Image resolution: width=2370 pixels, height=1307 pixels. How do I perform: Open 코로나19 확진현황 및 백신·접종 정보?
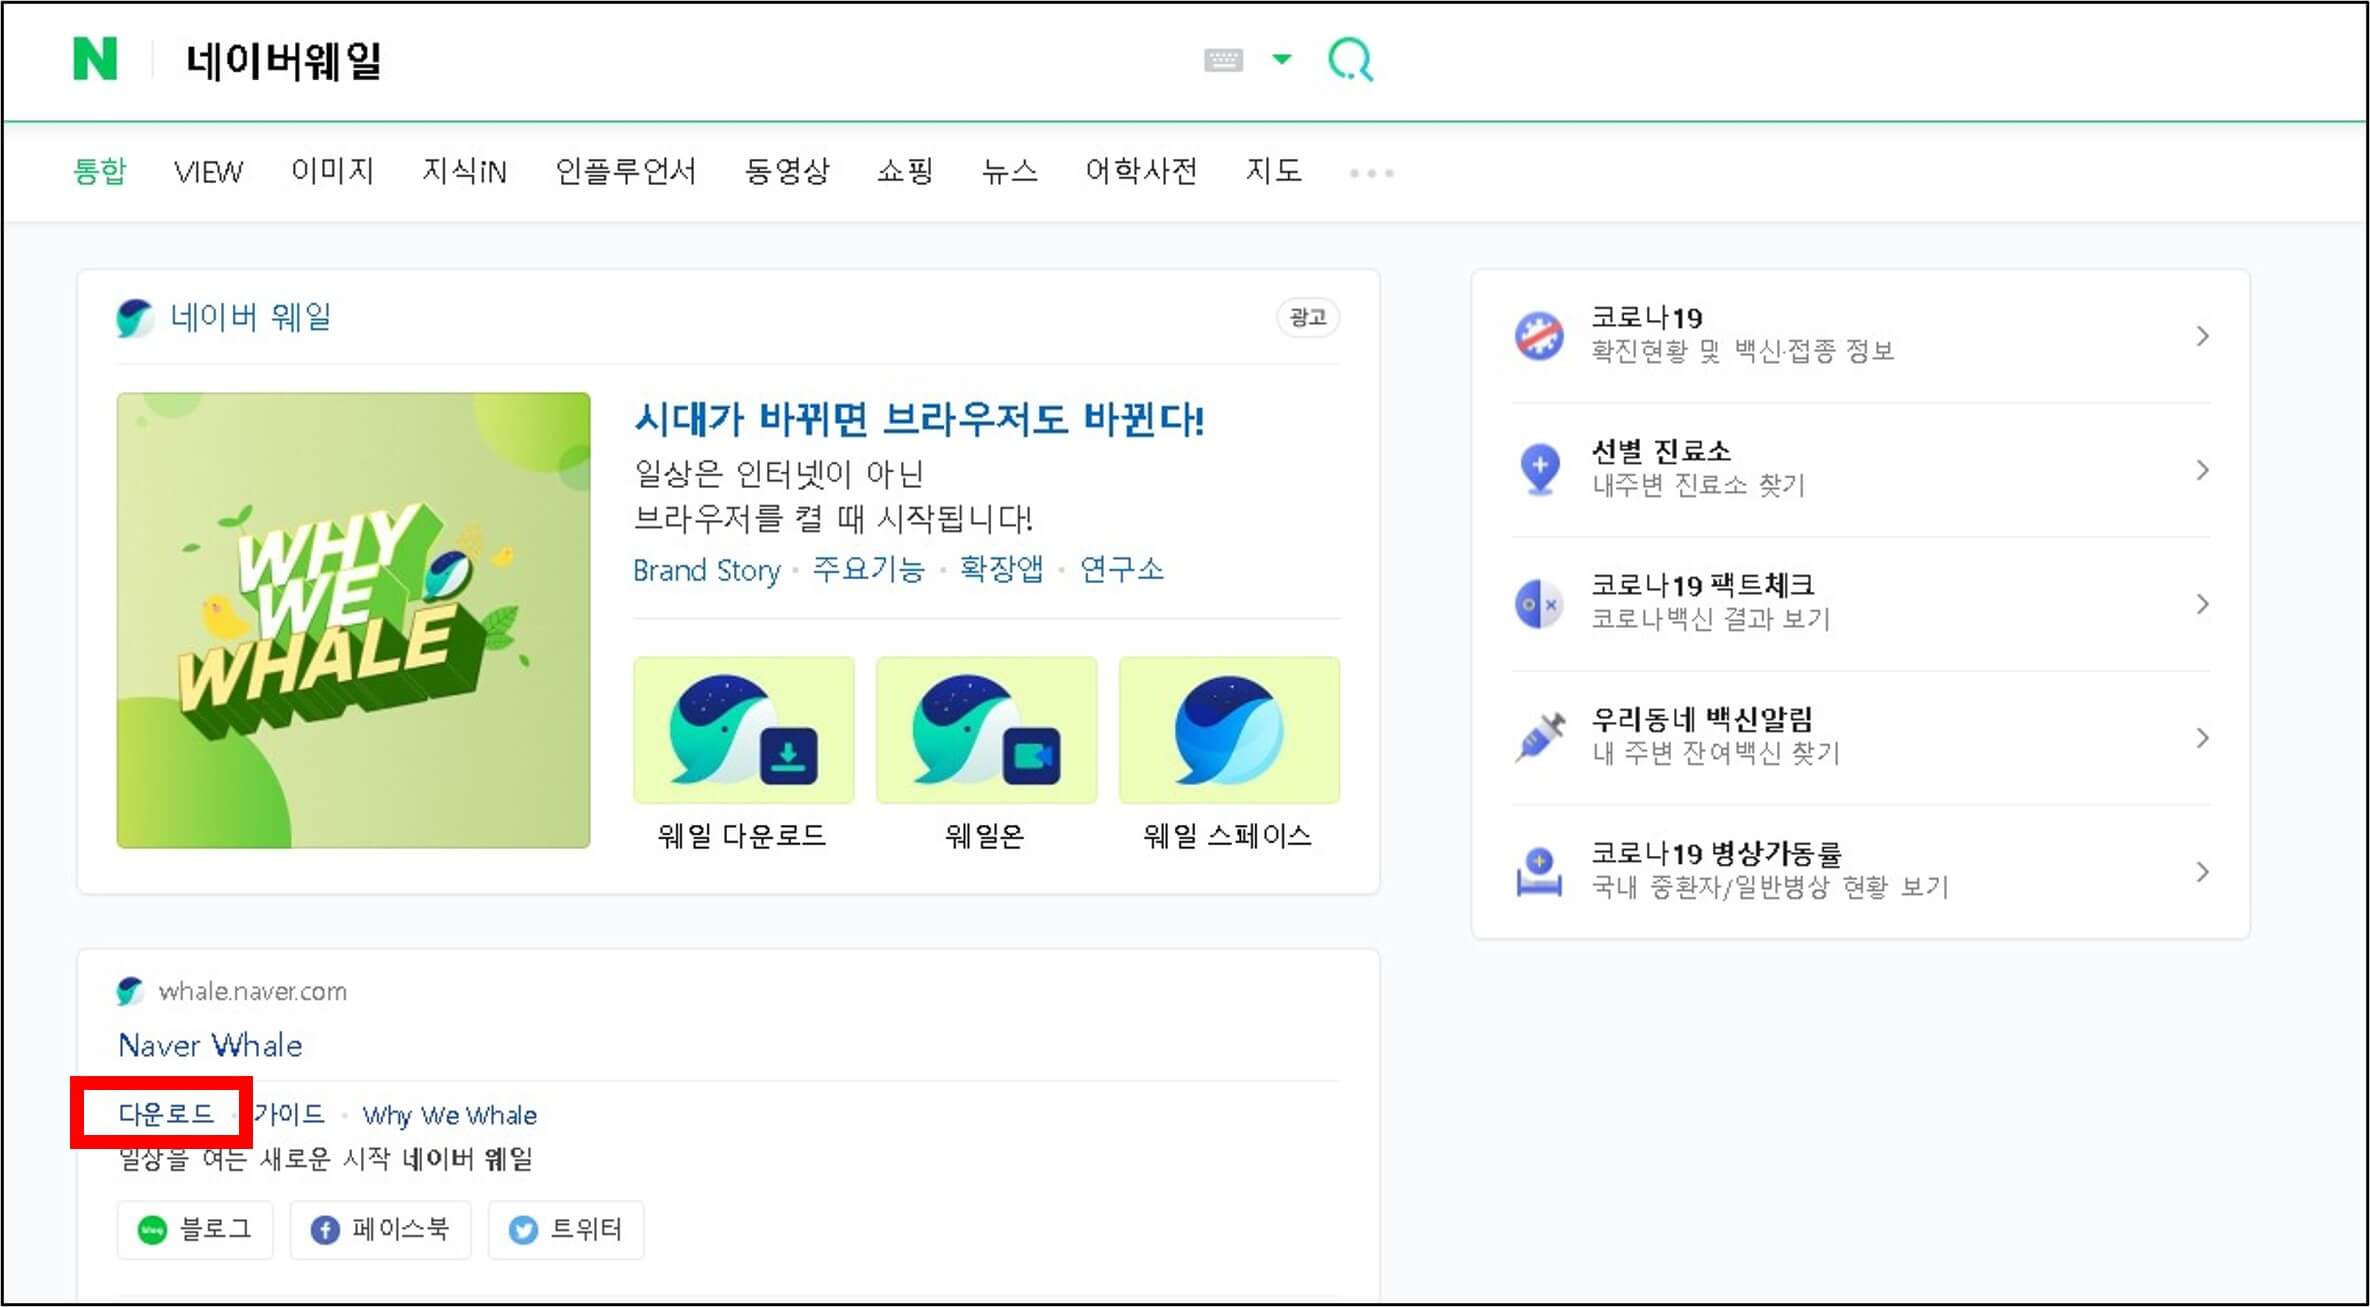pos(1742,334)
